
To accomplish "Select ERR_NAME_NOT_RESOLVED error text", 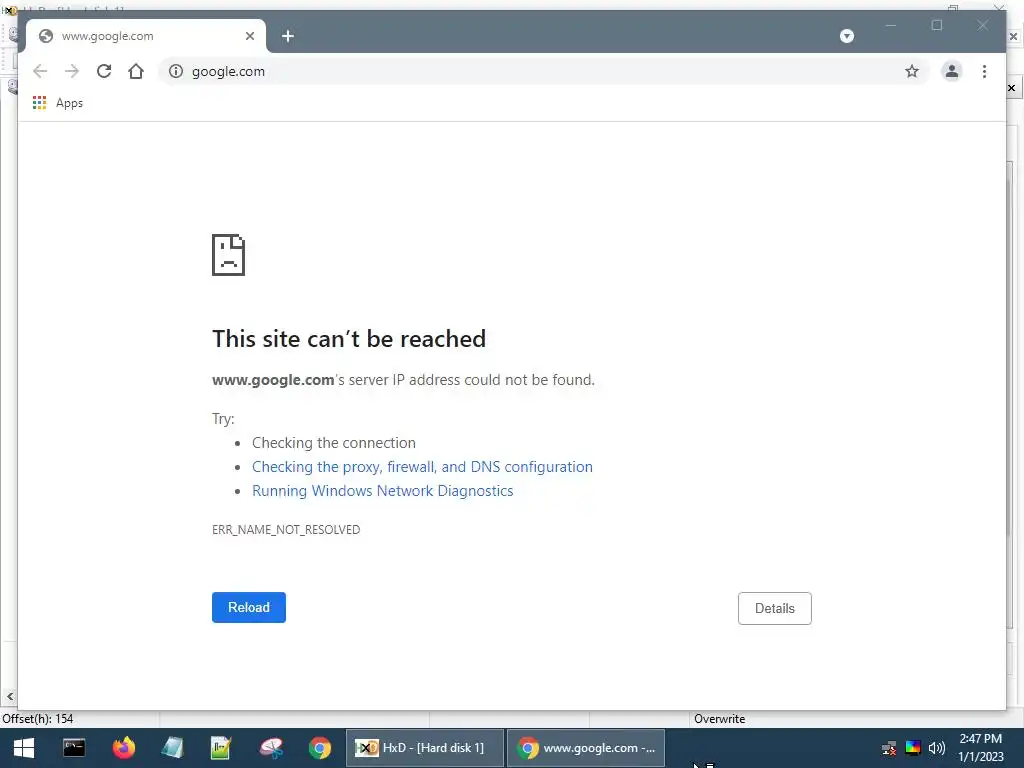I will point(286,530).
